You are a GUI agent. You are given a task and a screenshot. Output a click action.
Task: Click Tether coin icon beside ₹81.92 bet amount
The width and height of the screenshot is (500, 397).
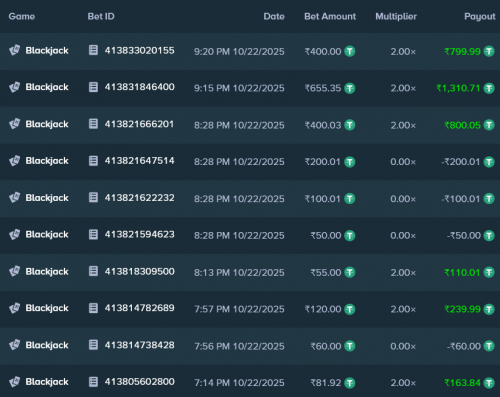[350, 383]
